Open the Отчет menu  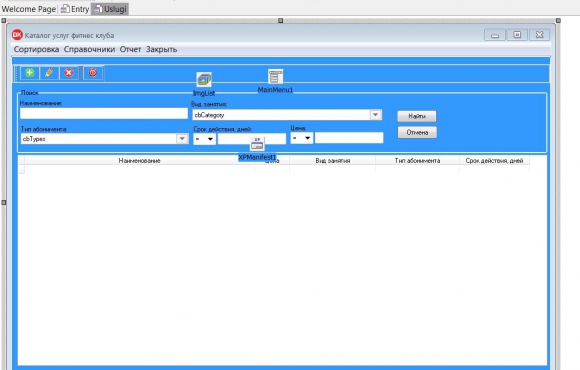tap(130, 49)
